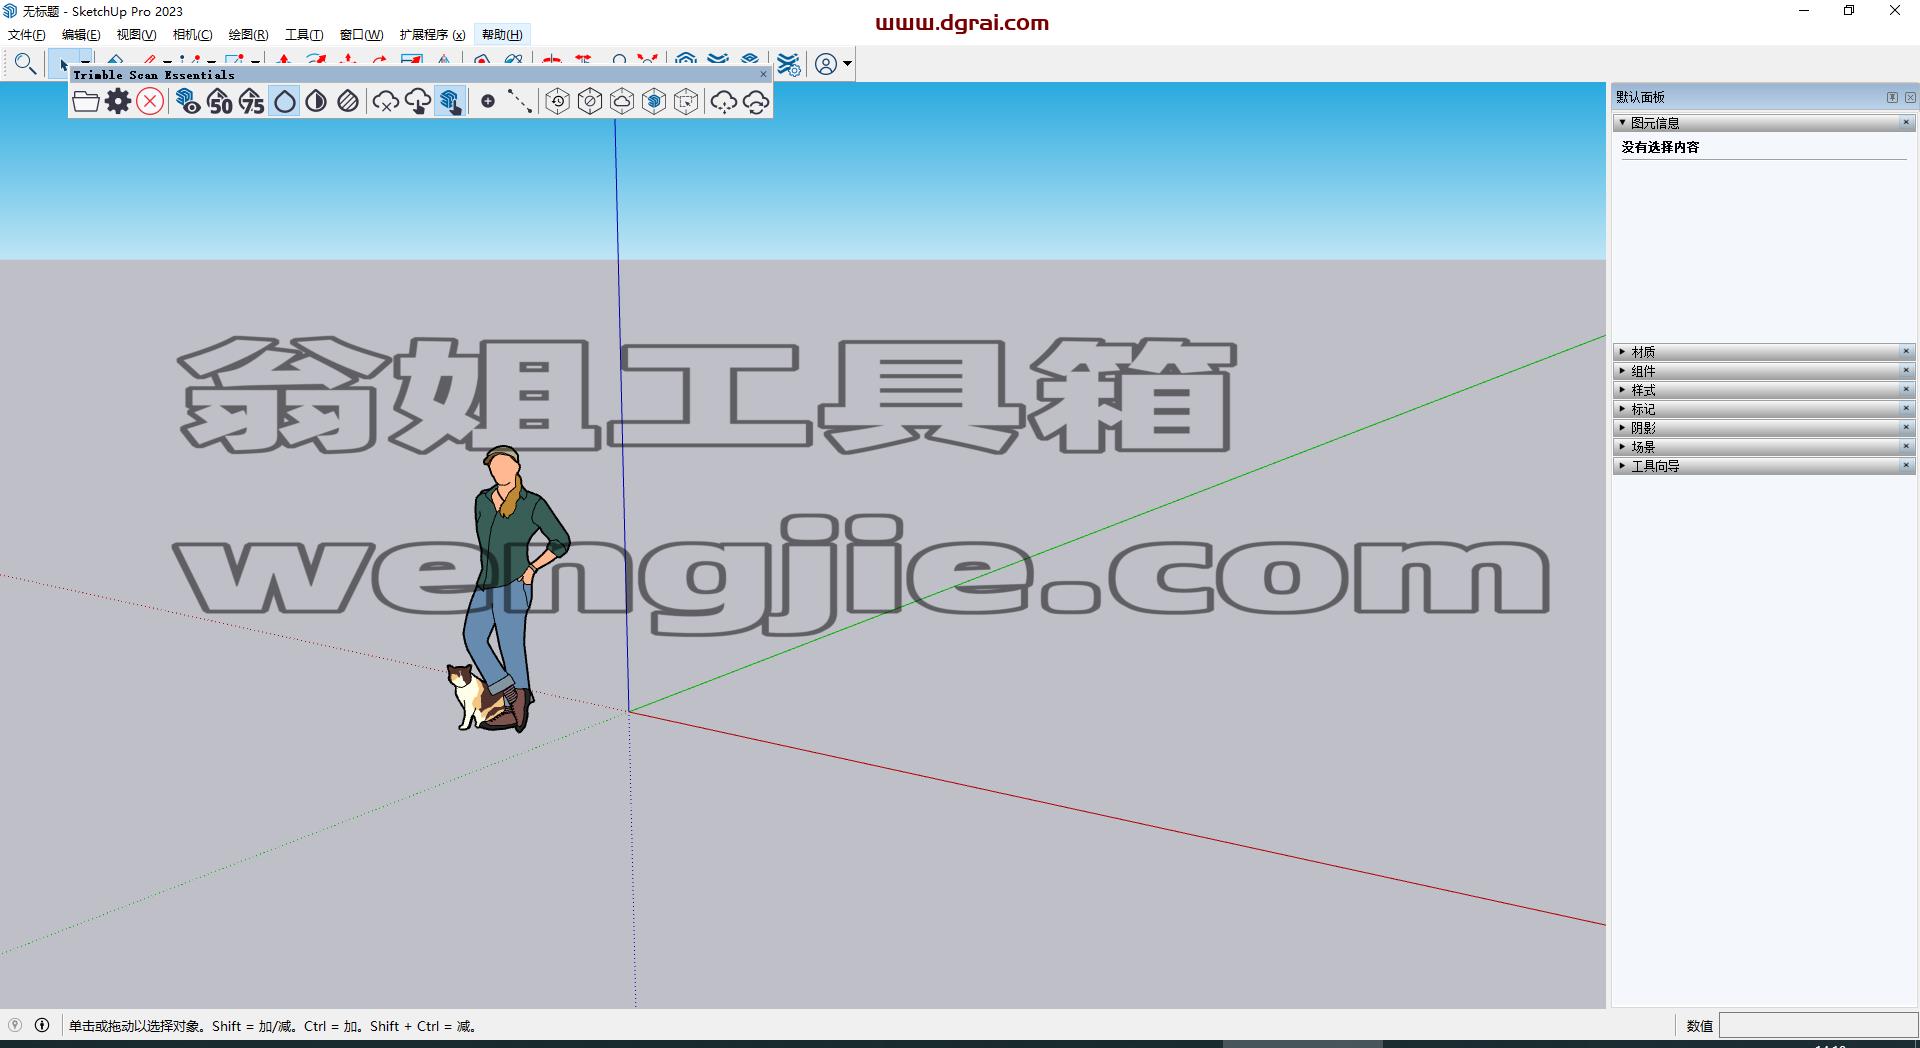The width and height of the screenshot is (1920, 1048).
Task: Pin the 默认面板 tray auto-hide
Action: (x=1892, y=97)
